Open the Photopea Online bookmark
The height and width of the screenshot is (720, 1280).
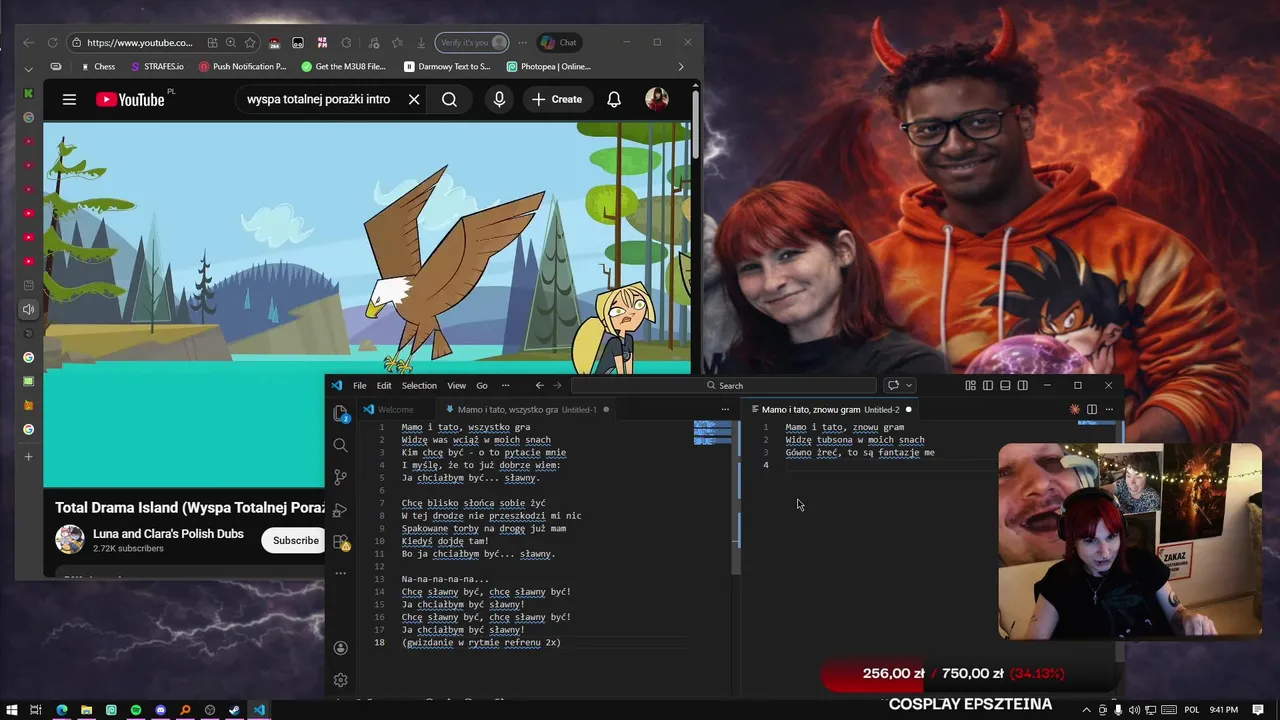(x=548, y=67)
